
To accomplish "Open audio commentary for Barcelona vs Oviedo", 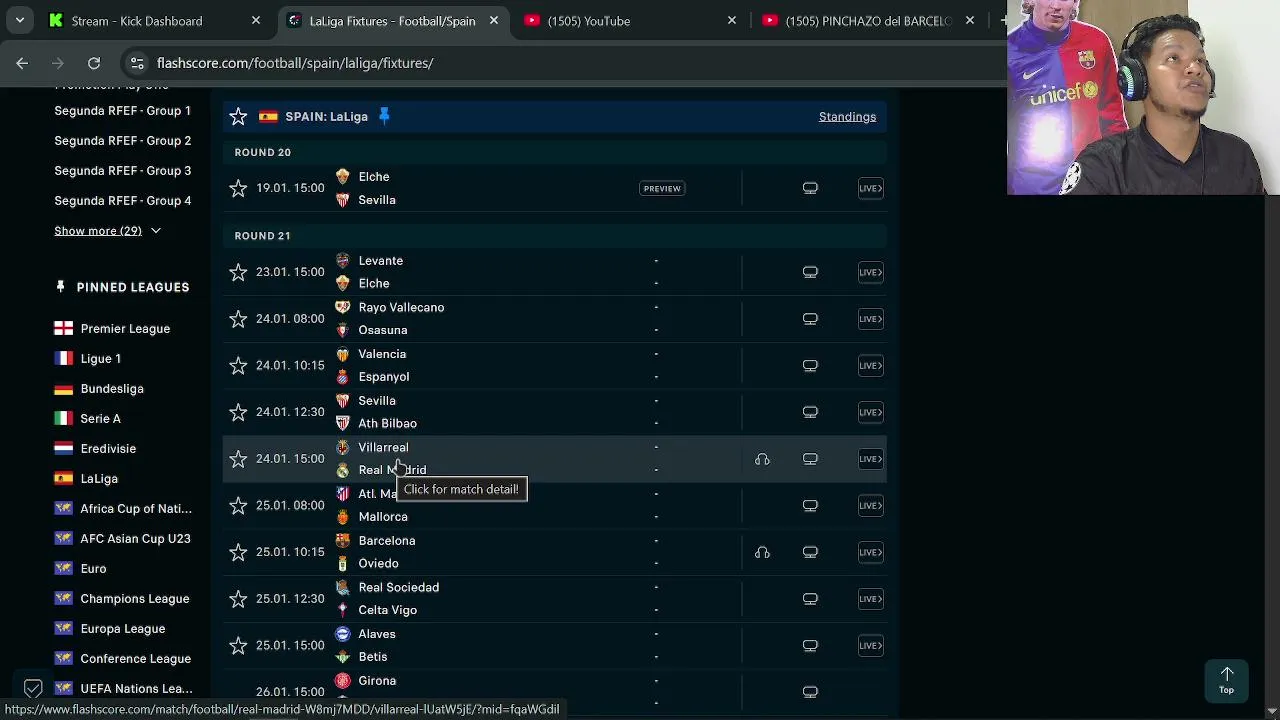I will 762,552.
